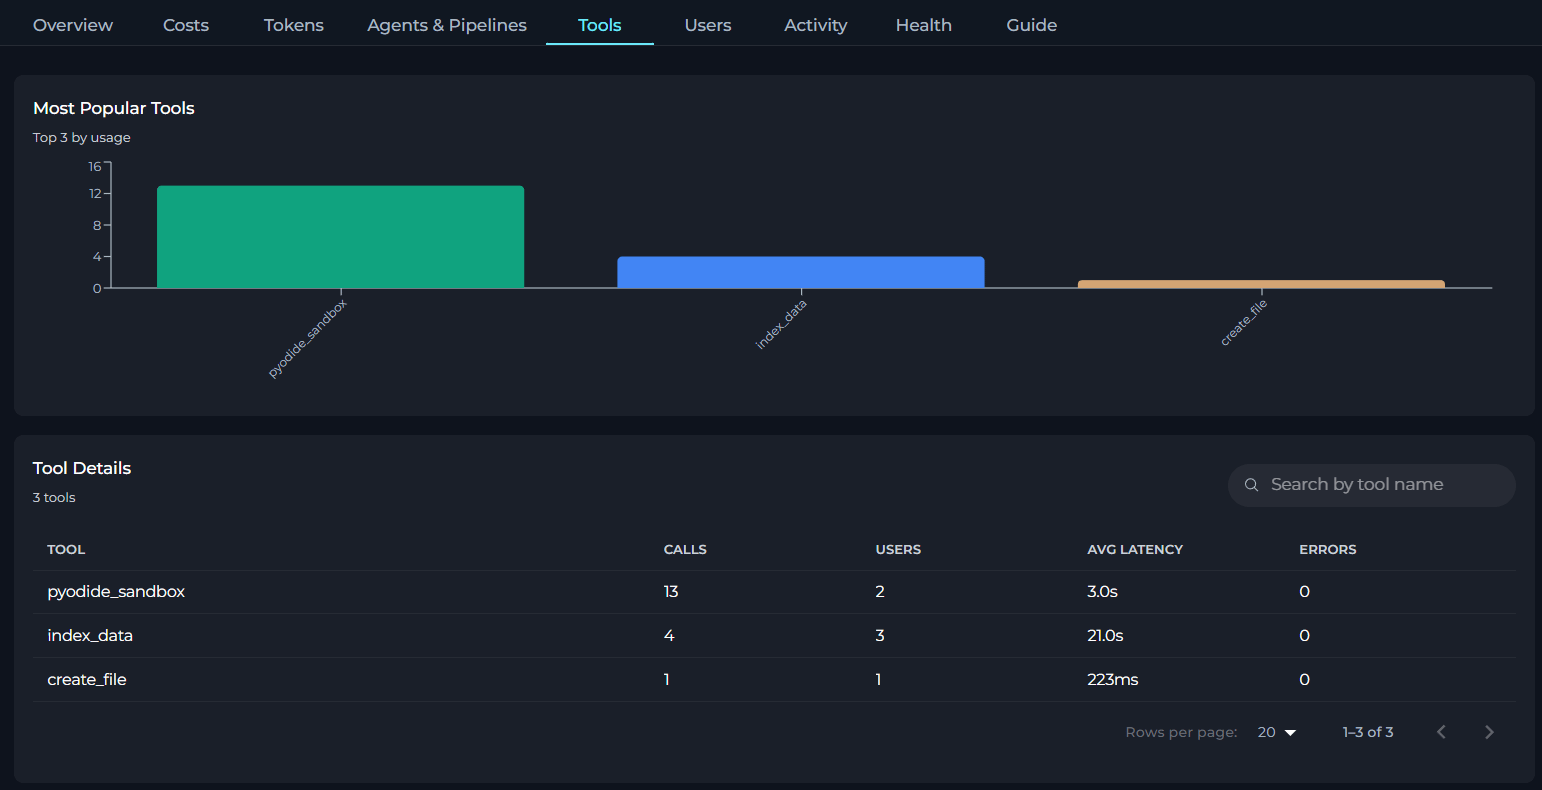Open the Guide tab
1542x790 pixels.
pyautogui.click(x=1032, y=25)
